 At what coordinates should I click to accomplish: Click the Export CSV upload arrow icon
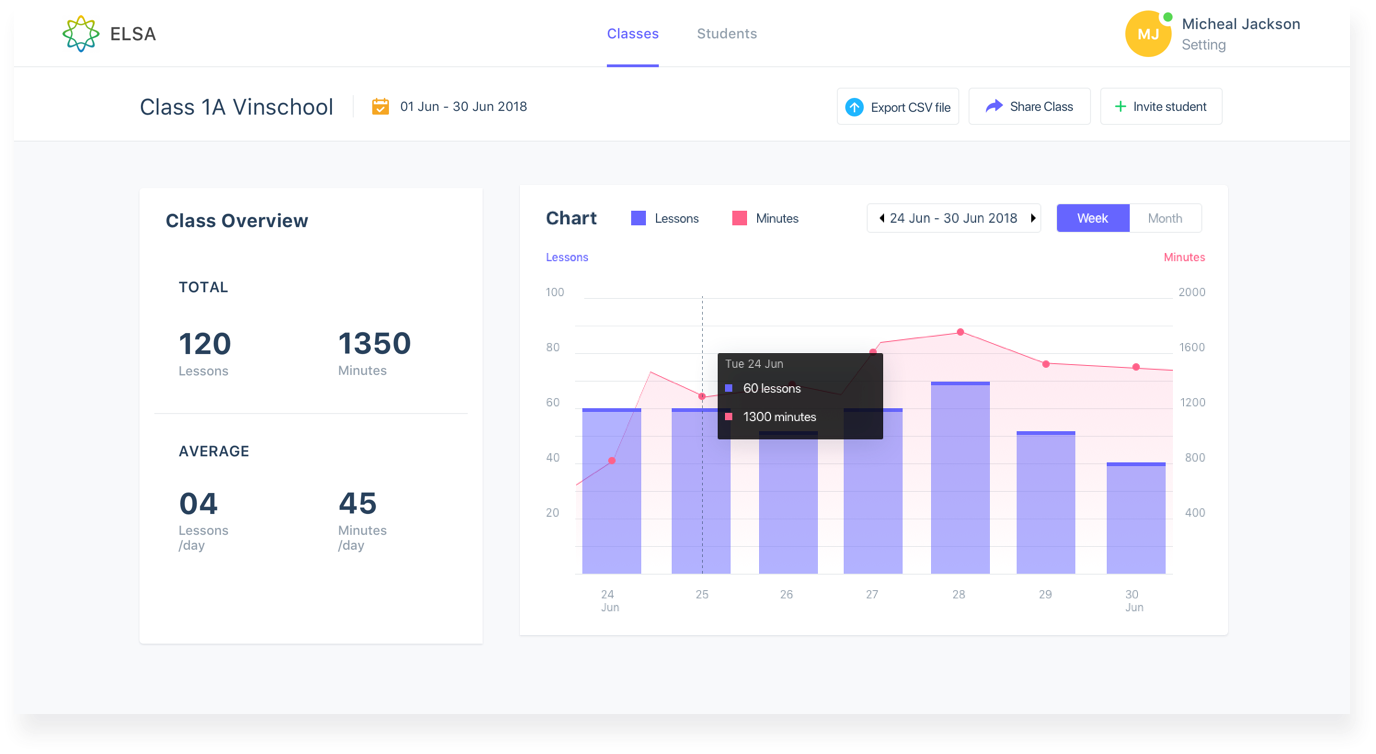[854, 107]
